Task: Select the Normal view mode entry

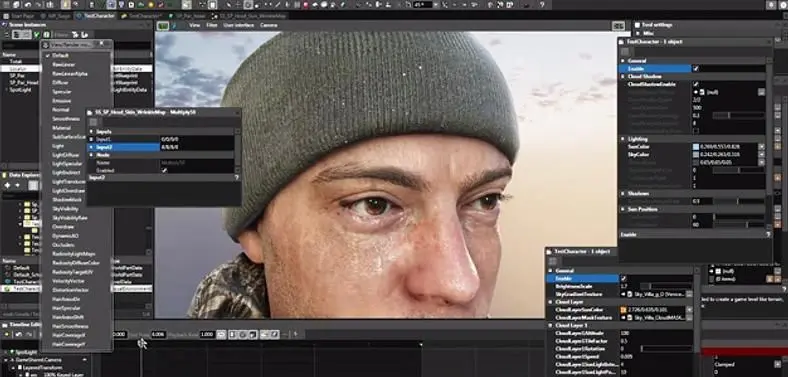Action: (x=61, y=110)
